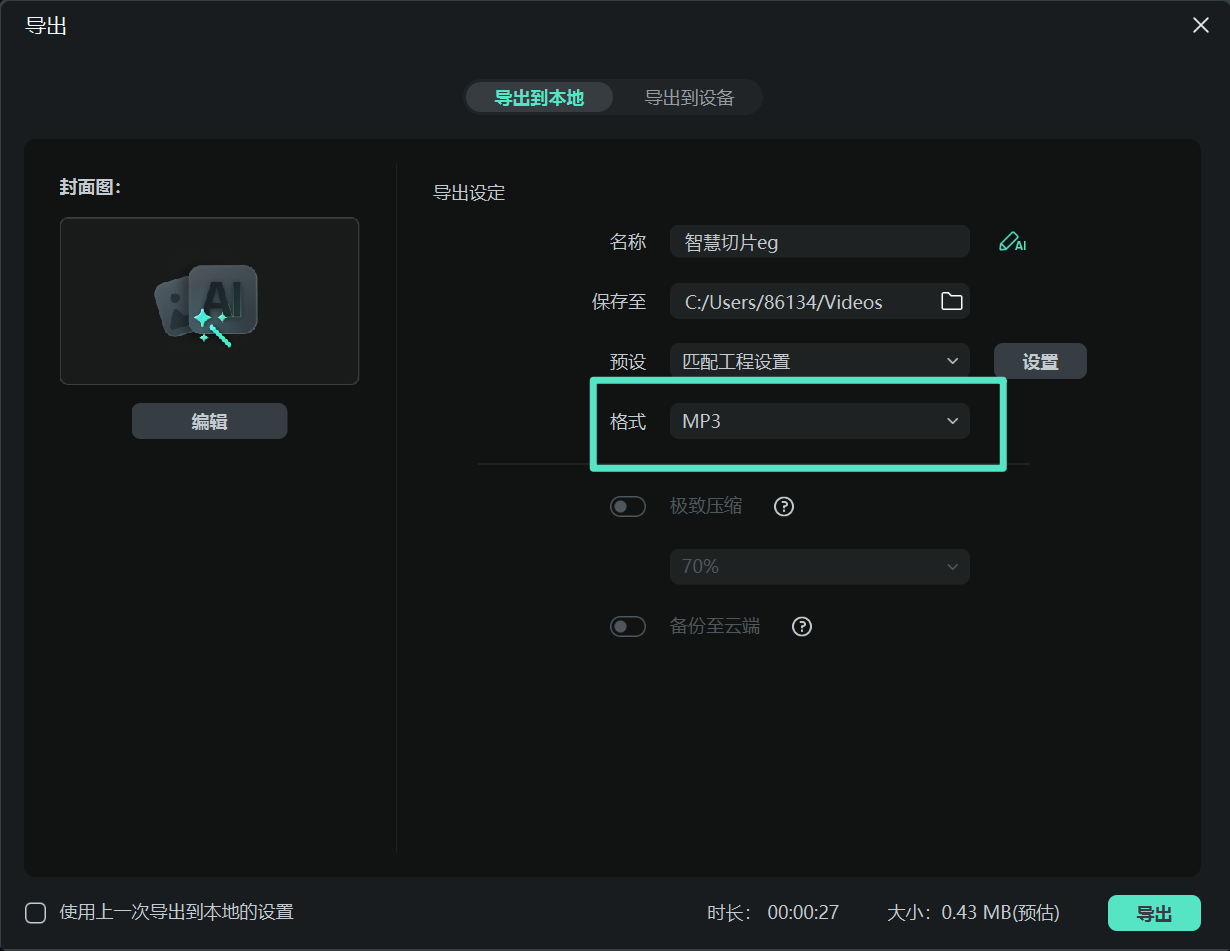
Task: Enable the 备份至云端 toggle switch
Action: (628, 626)
